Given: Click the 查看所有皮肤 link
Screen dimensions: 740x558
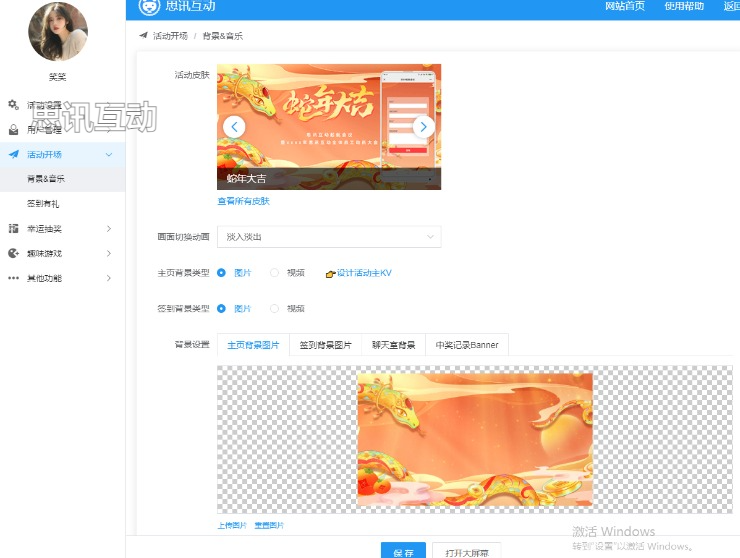Looking at the screenshot, I should point(244,201).
